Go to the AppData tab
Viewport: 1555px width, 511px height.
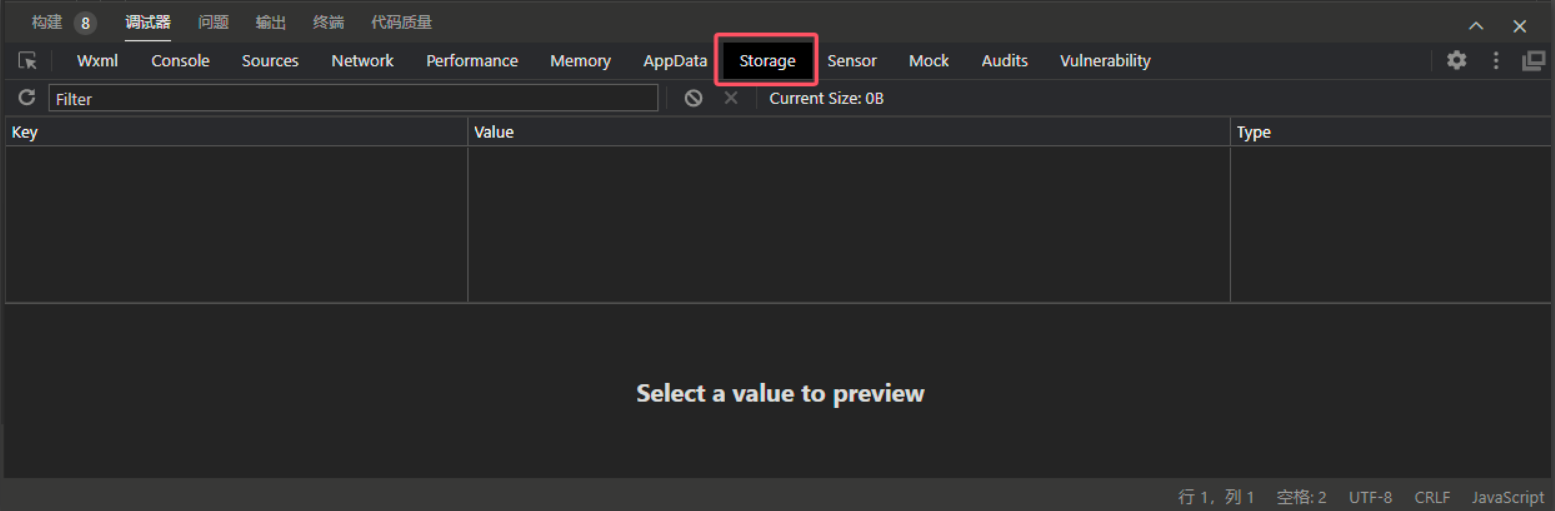coord(675,61)
